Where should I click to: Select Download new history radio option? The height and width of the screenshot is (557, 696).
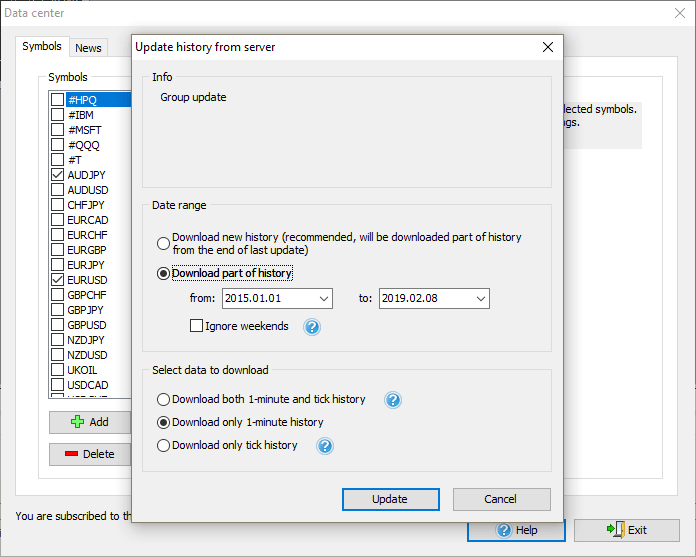pos(163,243)
